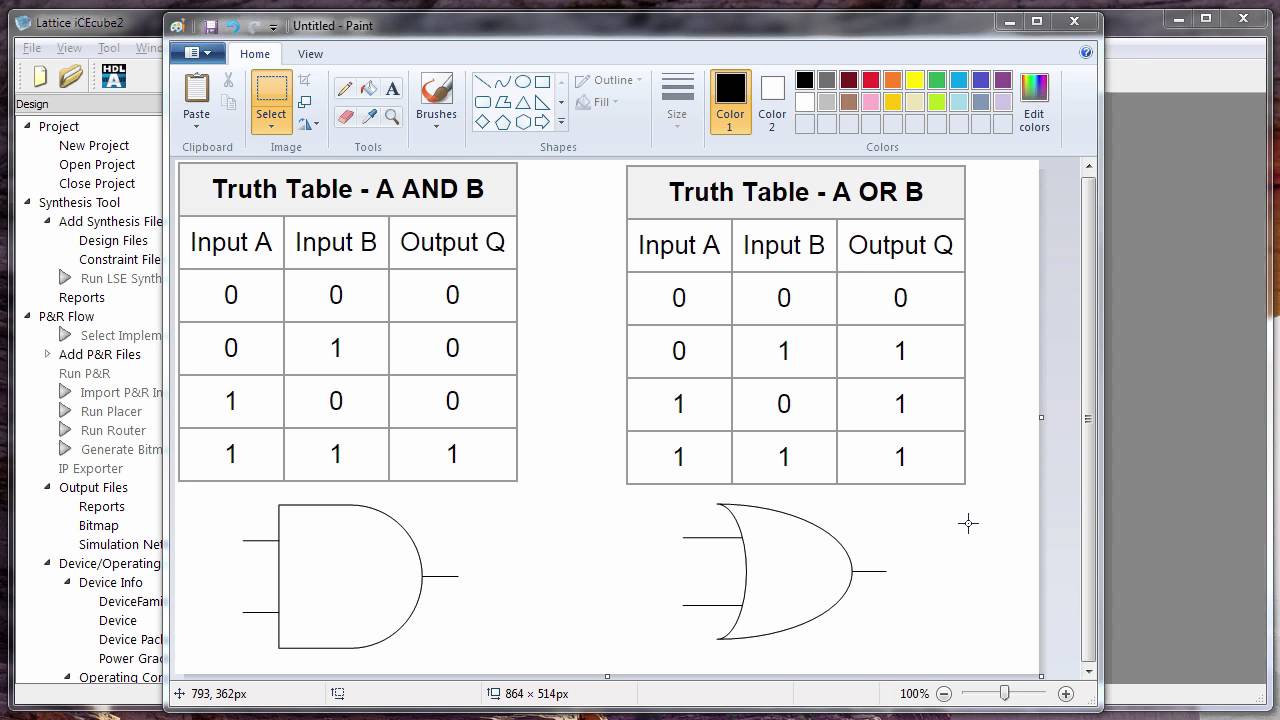
Task: Open the Brushes dropdown arrow
Action: click(436, 127)
